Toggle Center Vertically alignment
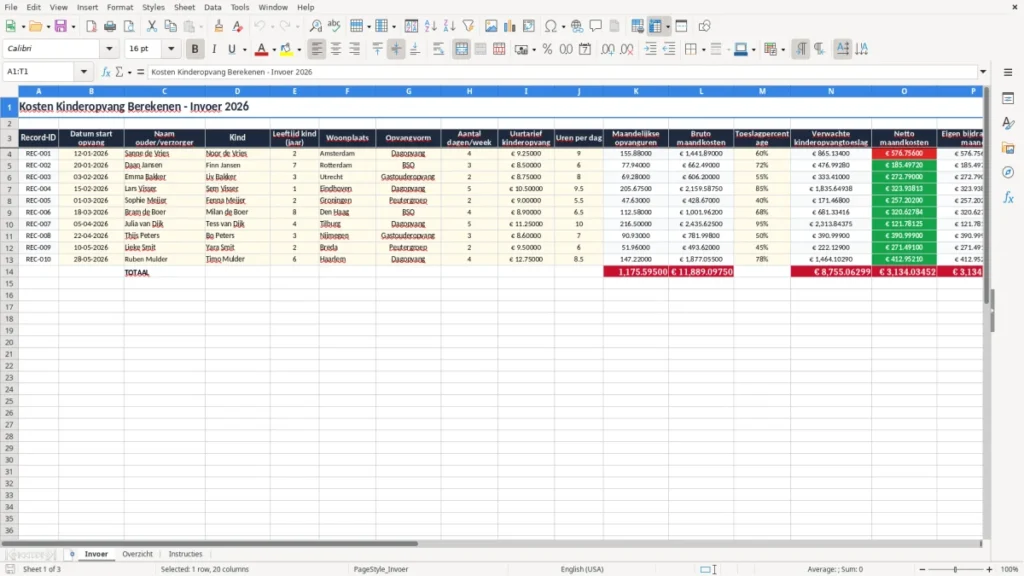The image size is (1024, 576). pyautogui.click(x=396, y=49)
